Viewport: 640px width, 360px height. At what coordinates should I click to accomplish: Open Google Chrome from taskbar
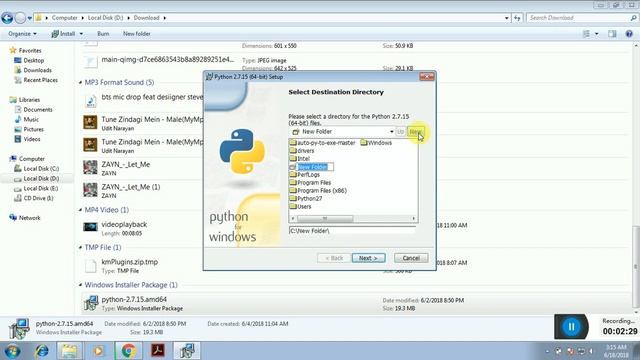point(128,351)
